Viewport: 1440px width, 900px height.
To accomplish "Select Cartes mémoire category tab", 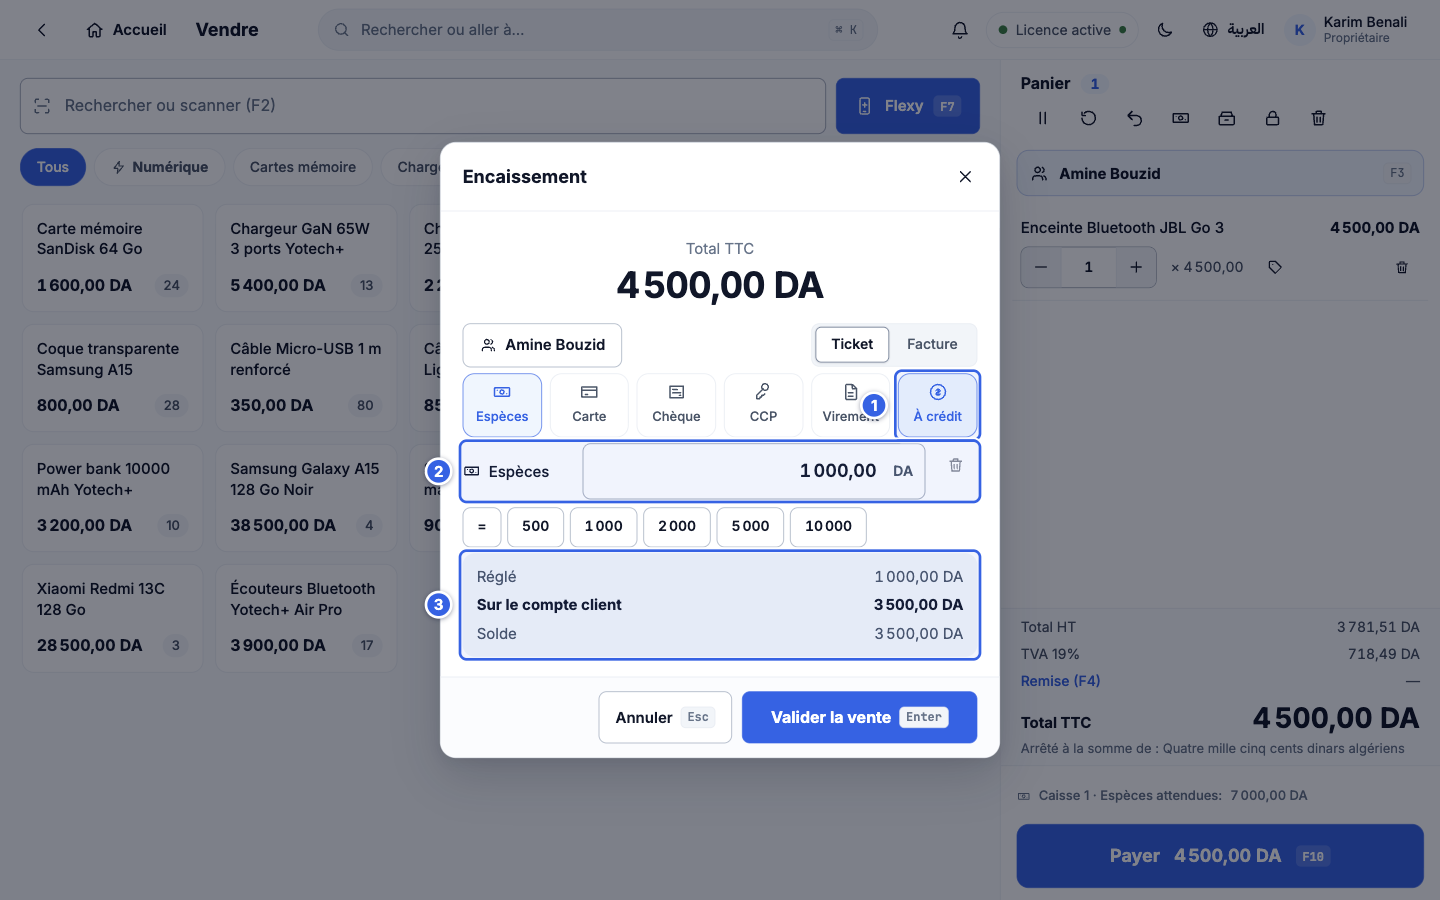I will (303, 167).
